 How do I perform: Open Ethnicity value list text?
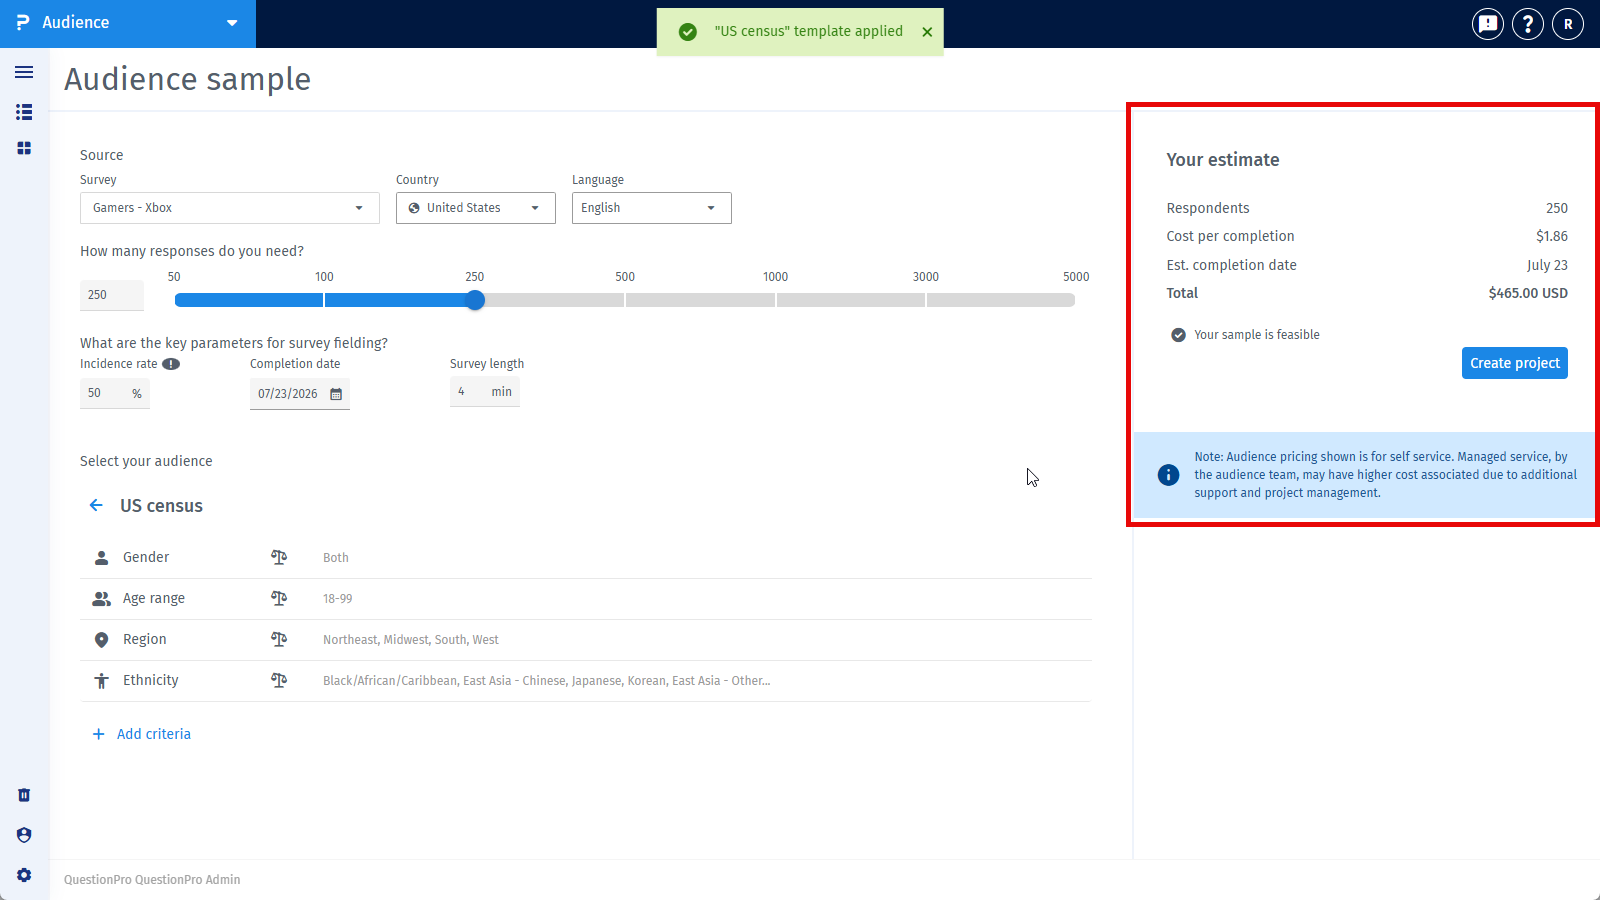pyautogui.click(x=546, y=681)
